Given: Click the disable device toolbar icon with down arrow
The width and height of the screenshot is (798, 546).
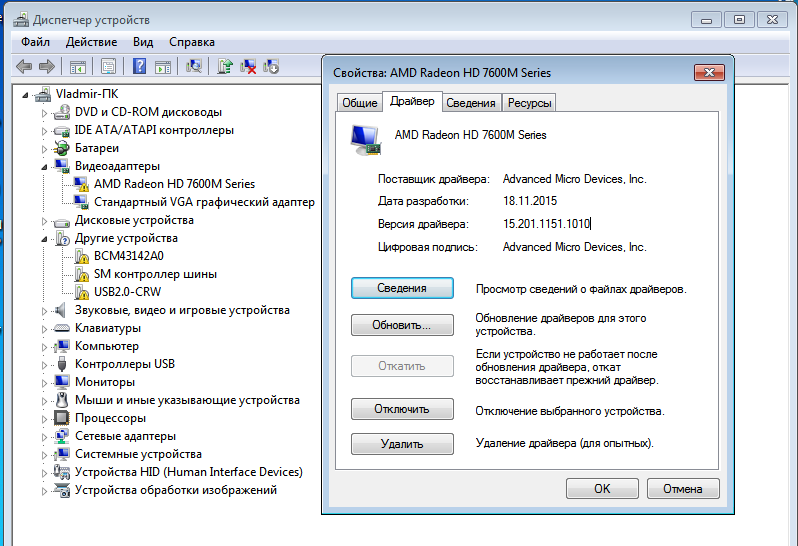Looking at the screenshot, I should click(x=271, y=67).
